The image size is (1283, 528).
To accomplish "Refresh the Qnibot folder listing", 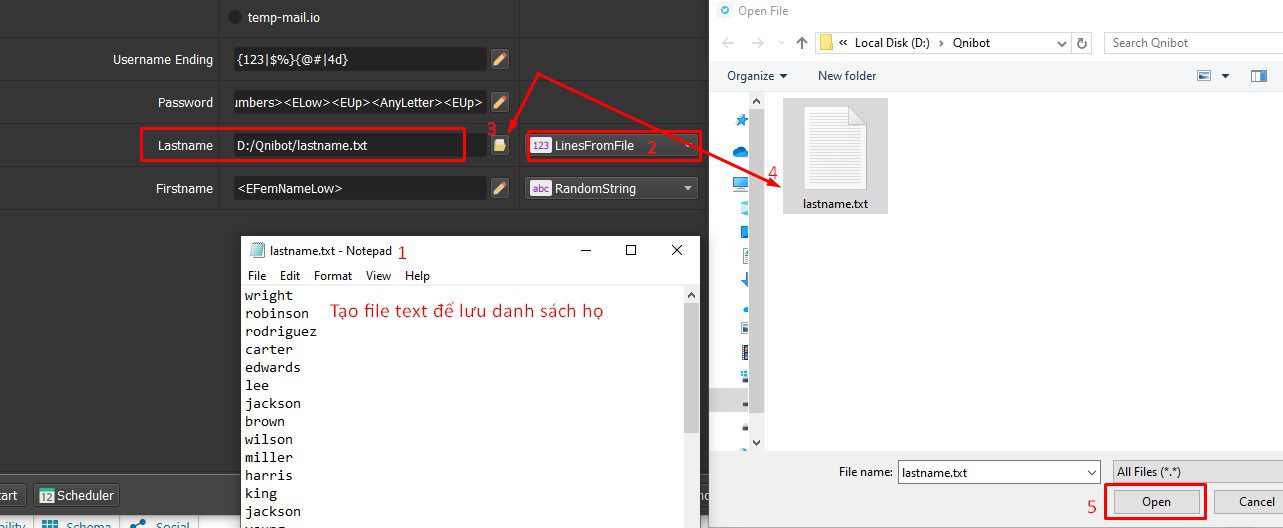I will (1081, 43).
